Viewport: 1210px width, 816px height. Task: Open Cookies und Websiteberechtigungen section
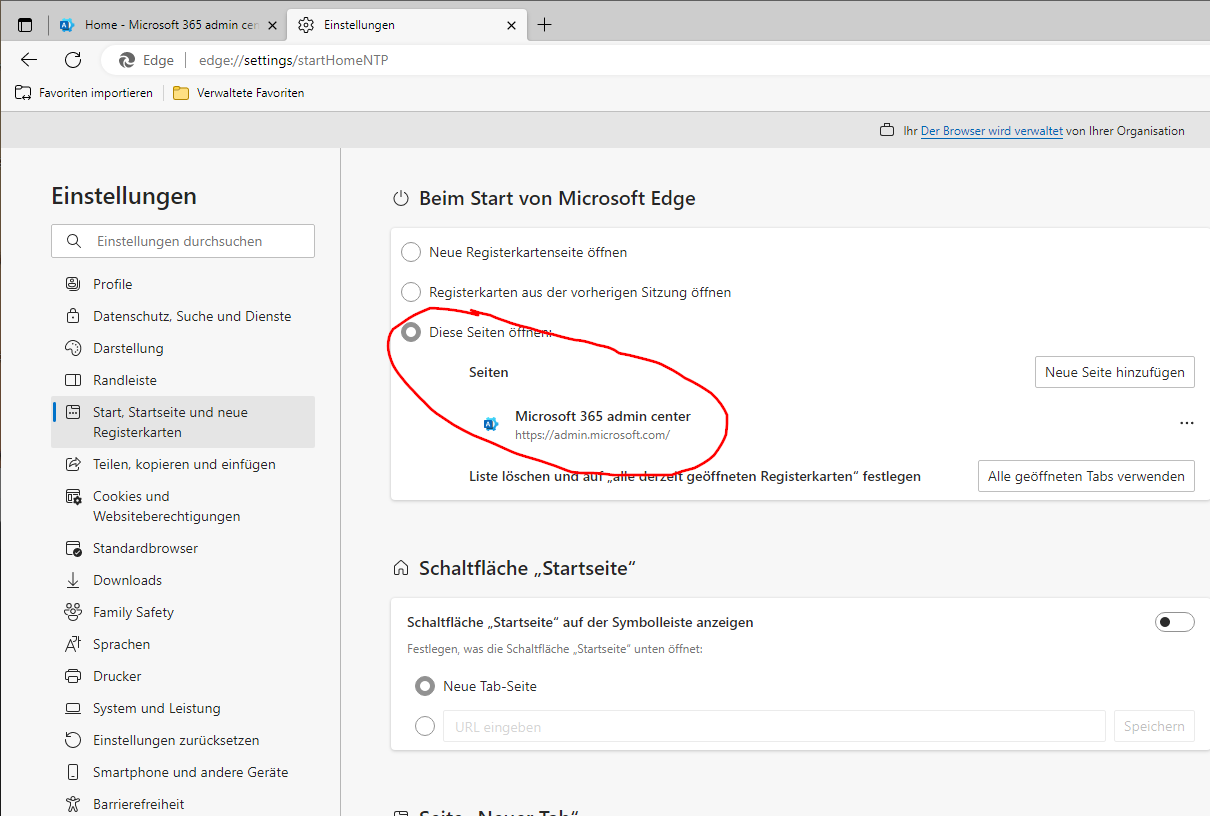pyautogui.click(x=183, y=506)
